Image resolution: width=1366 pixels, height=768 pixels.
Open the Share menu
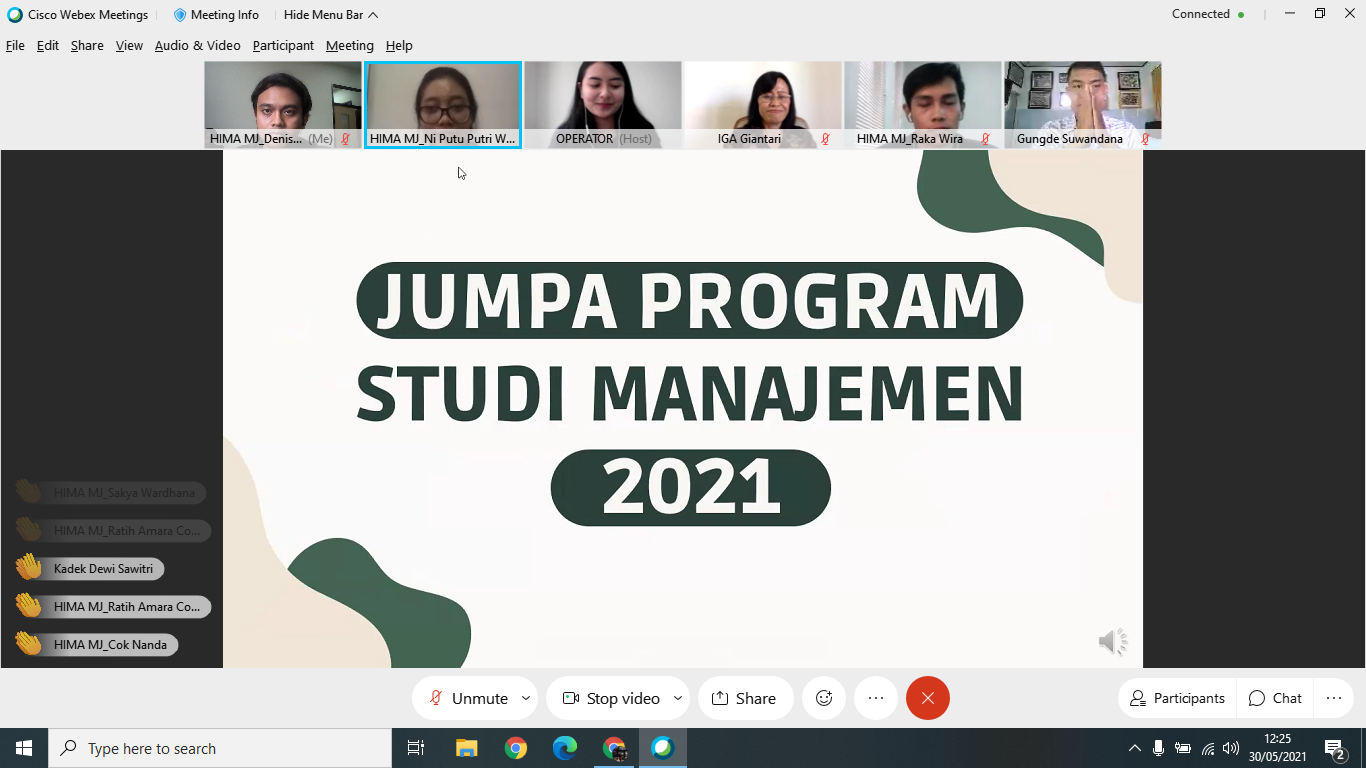tap(87, 45)
